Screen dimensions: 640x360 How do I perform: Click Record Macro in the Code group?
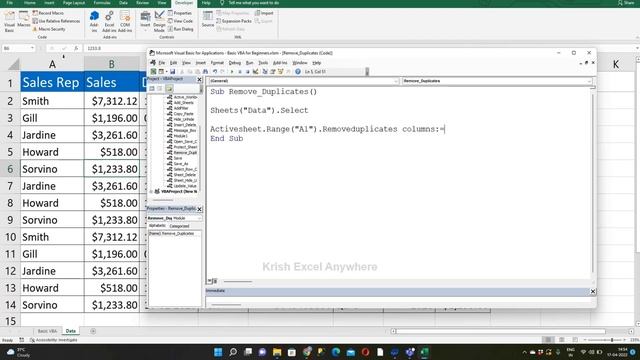point(48,13)
